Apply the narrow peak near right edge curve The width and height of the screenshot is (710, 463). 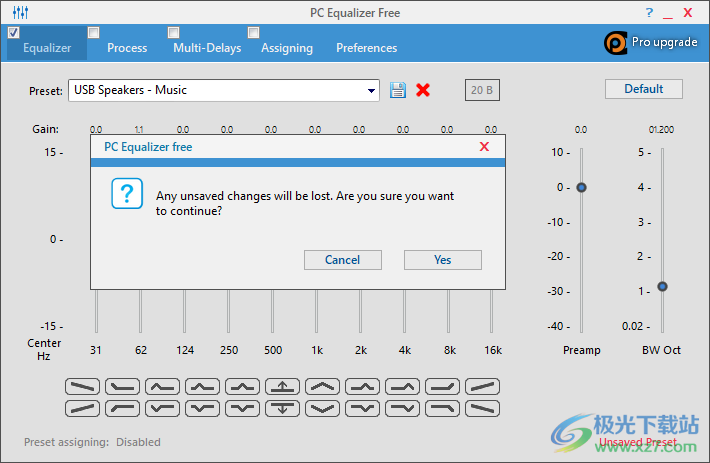pyautogui.click(x=403, y=387)
